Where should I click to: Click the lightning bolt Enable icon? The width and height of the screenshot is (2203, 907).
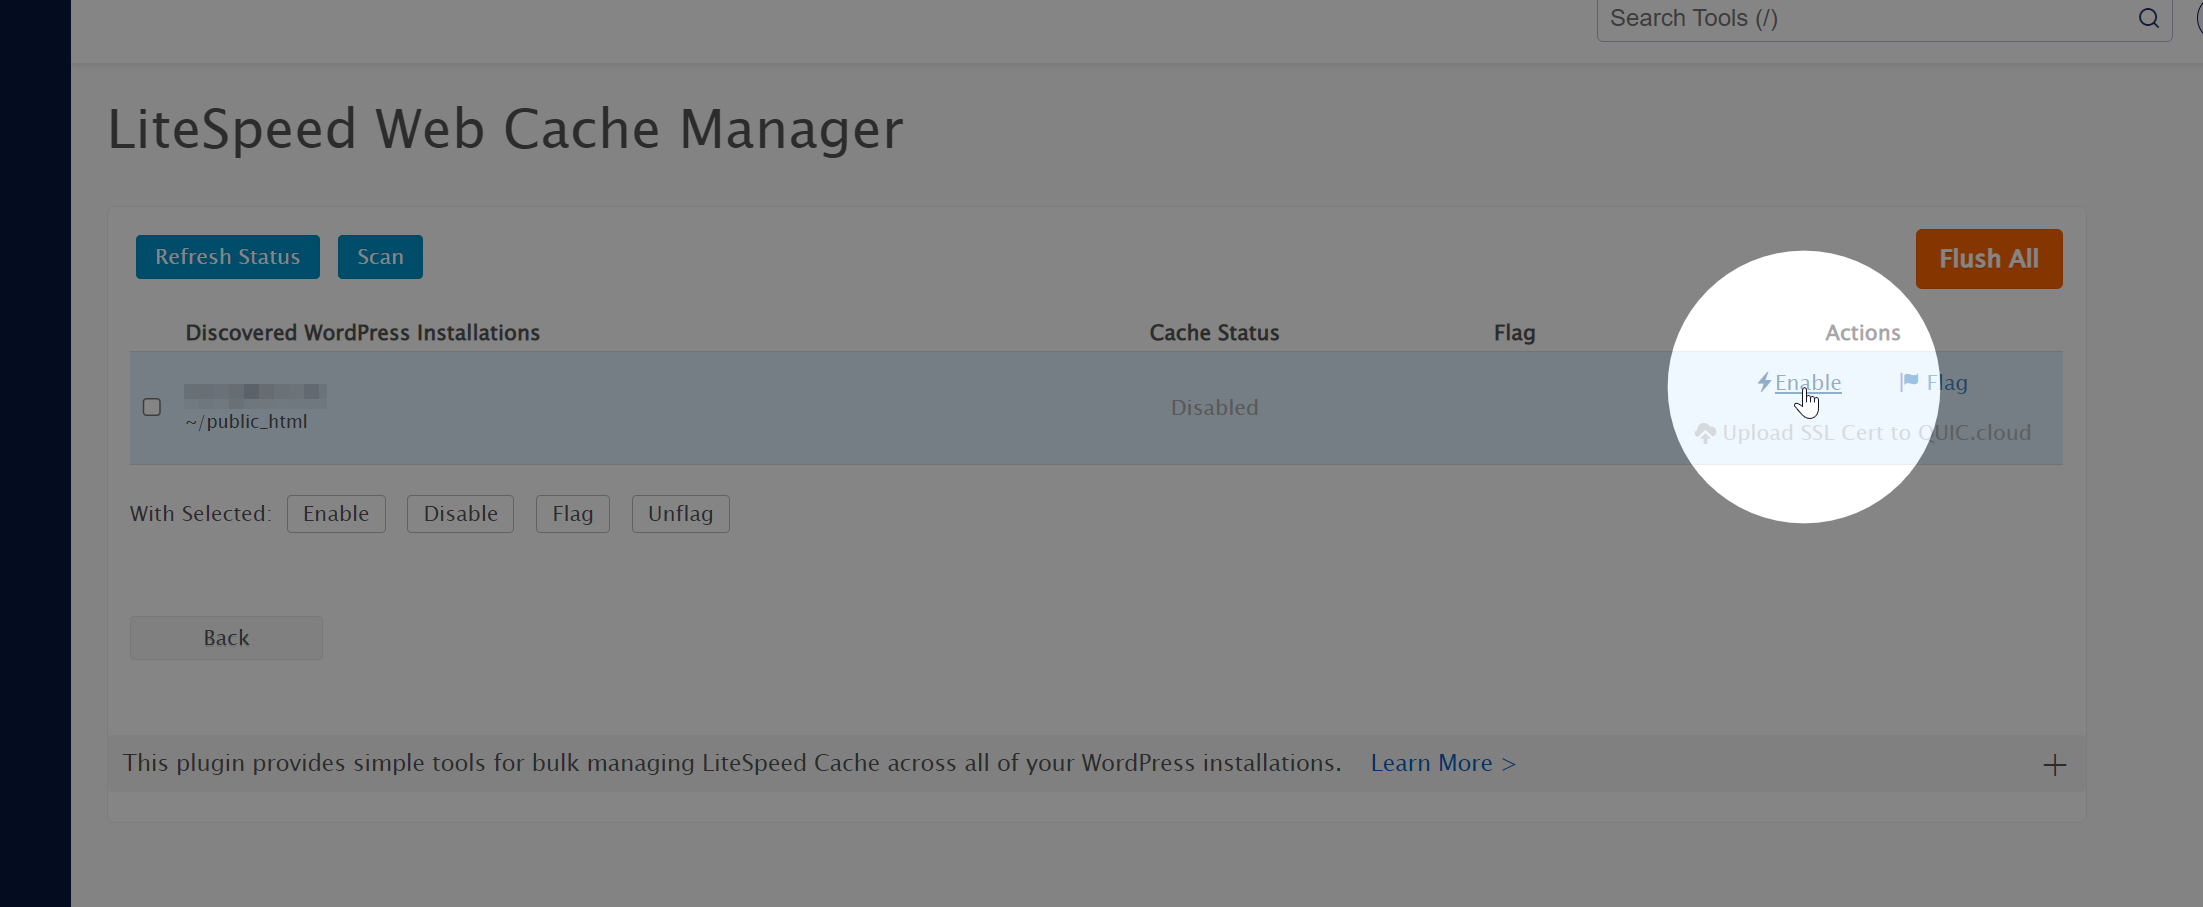[1764, 382]
